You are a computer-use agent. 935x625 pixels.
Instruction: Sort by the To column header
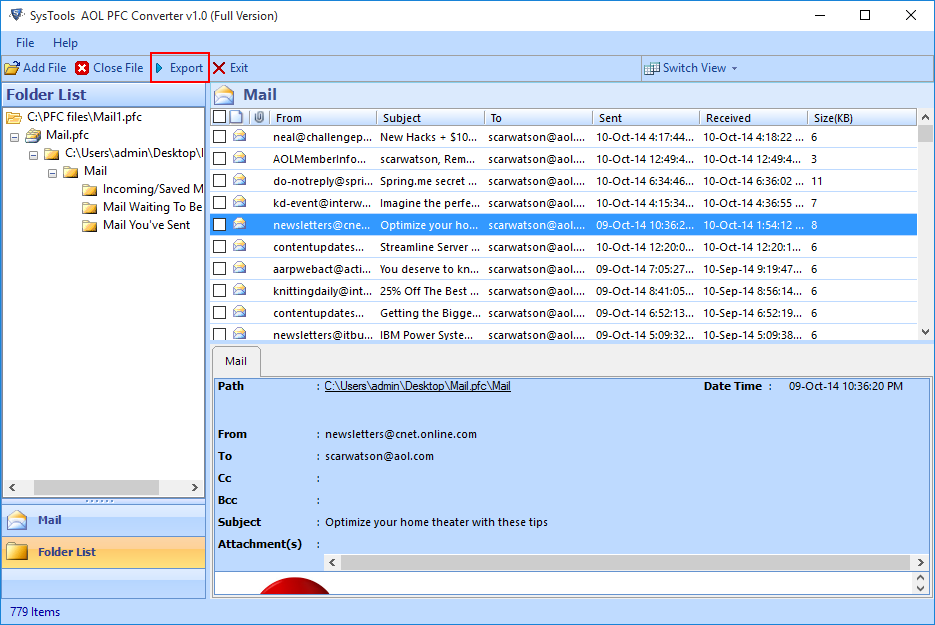538,117
